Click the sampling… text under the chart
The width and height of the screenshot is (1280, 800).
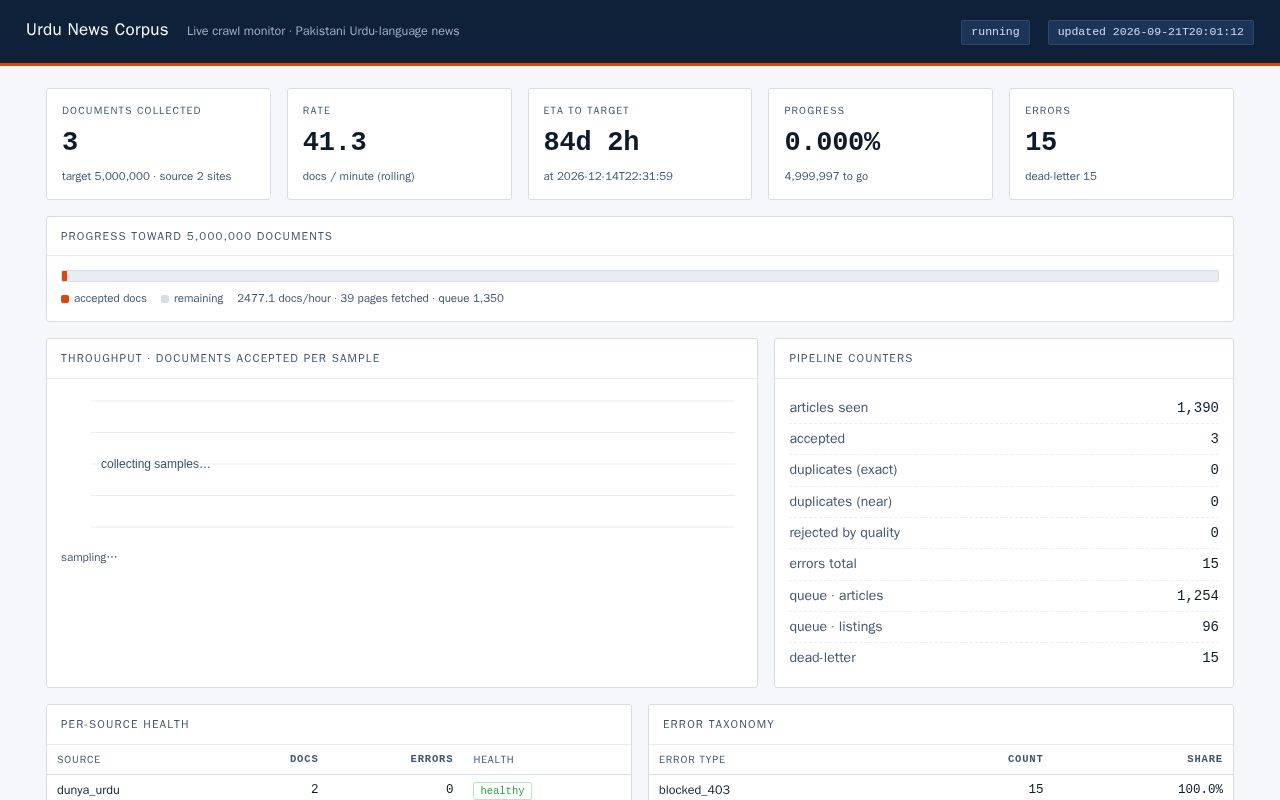tap(89, 557)
